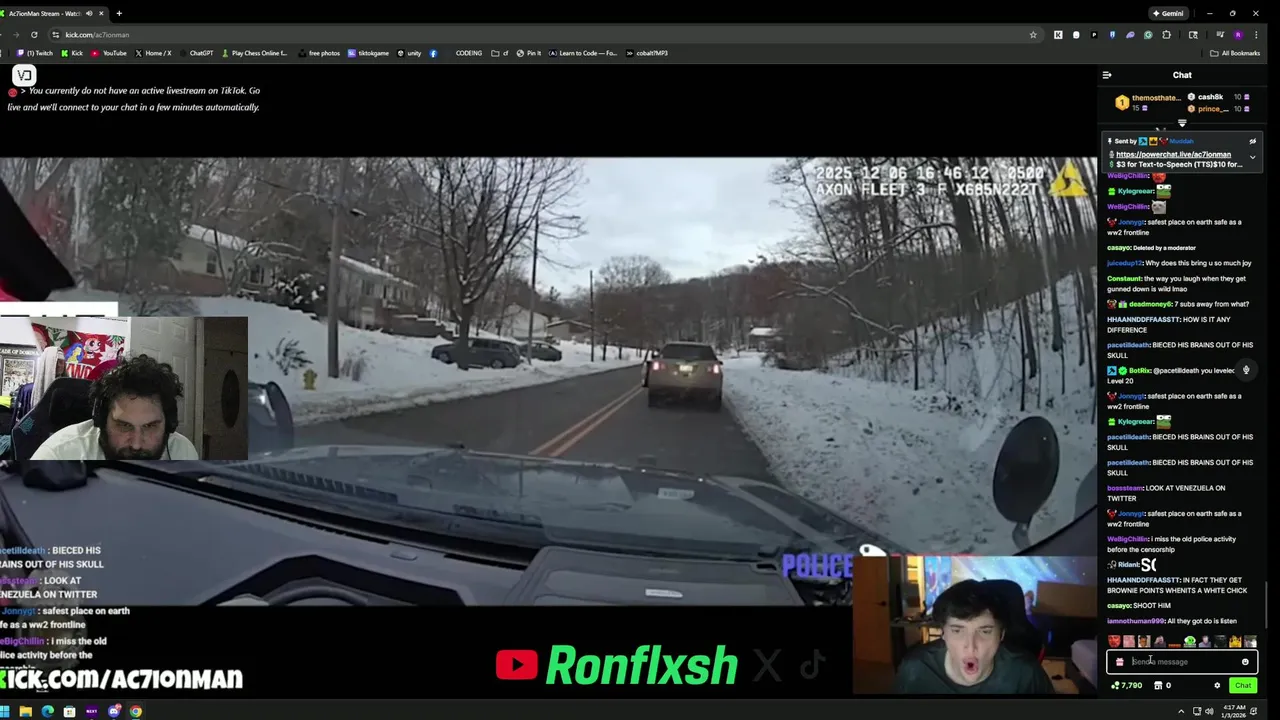1280x720 pixels.
Task: Open the emoji picker in chat
Action: click(1245, 662)
